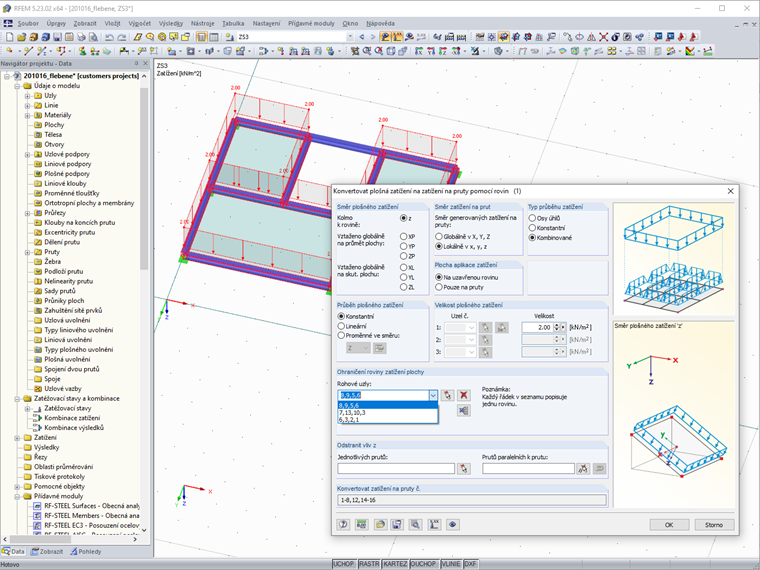Toggle RASTR in status bar
This screenshot has width=760, height=570.
point(369,564)
